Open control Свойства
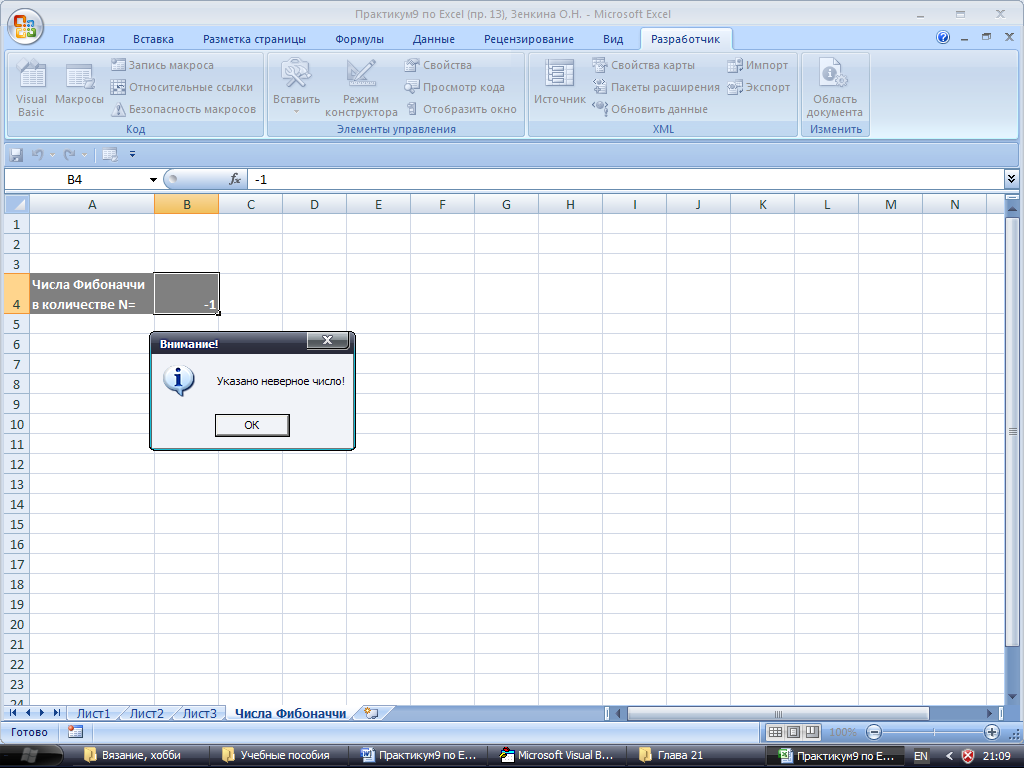Screen dimensions: 1024x768 [x=438, y=65]
